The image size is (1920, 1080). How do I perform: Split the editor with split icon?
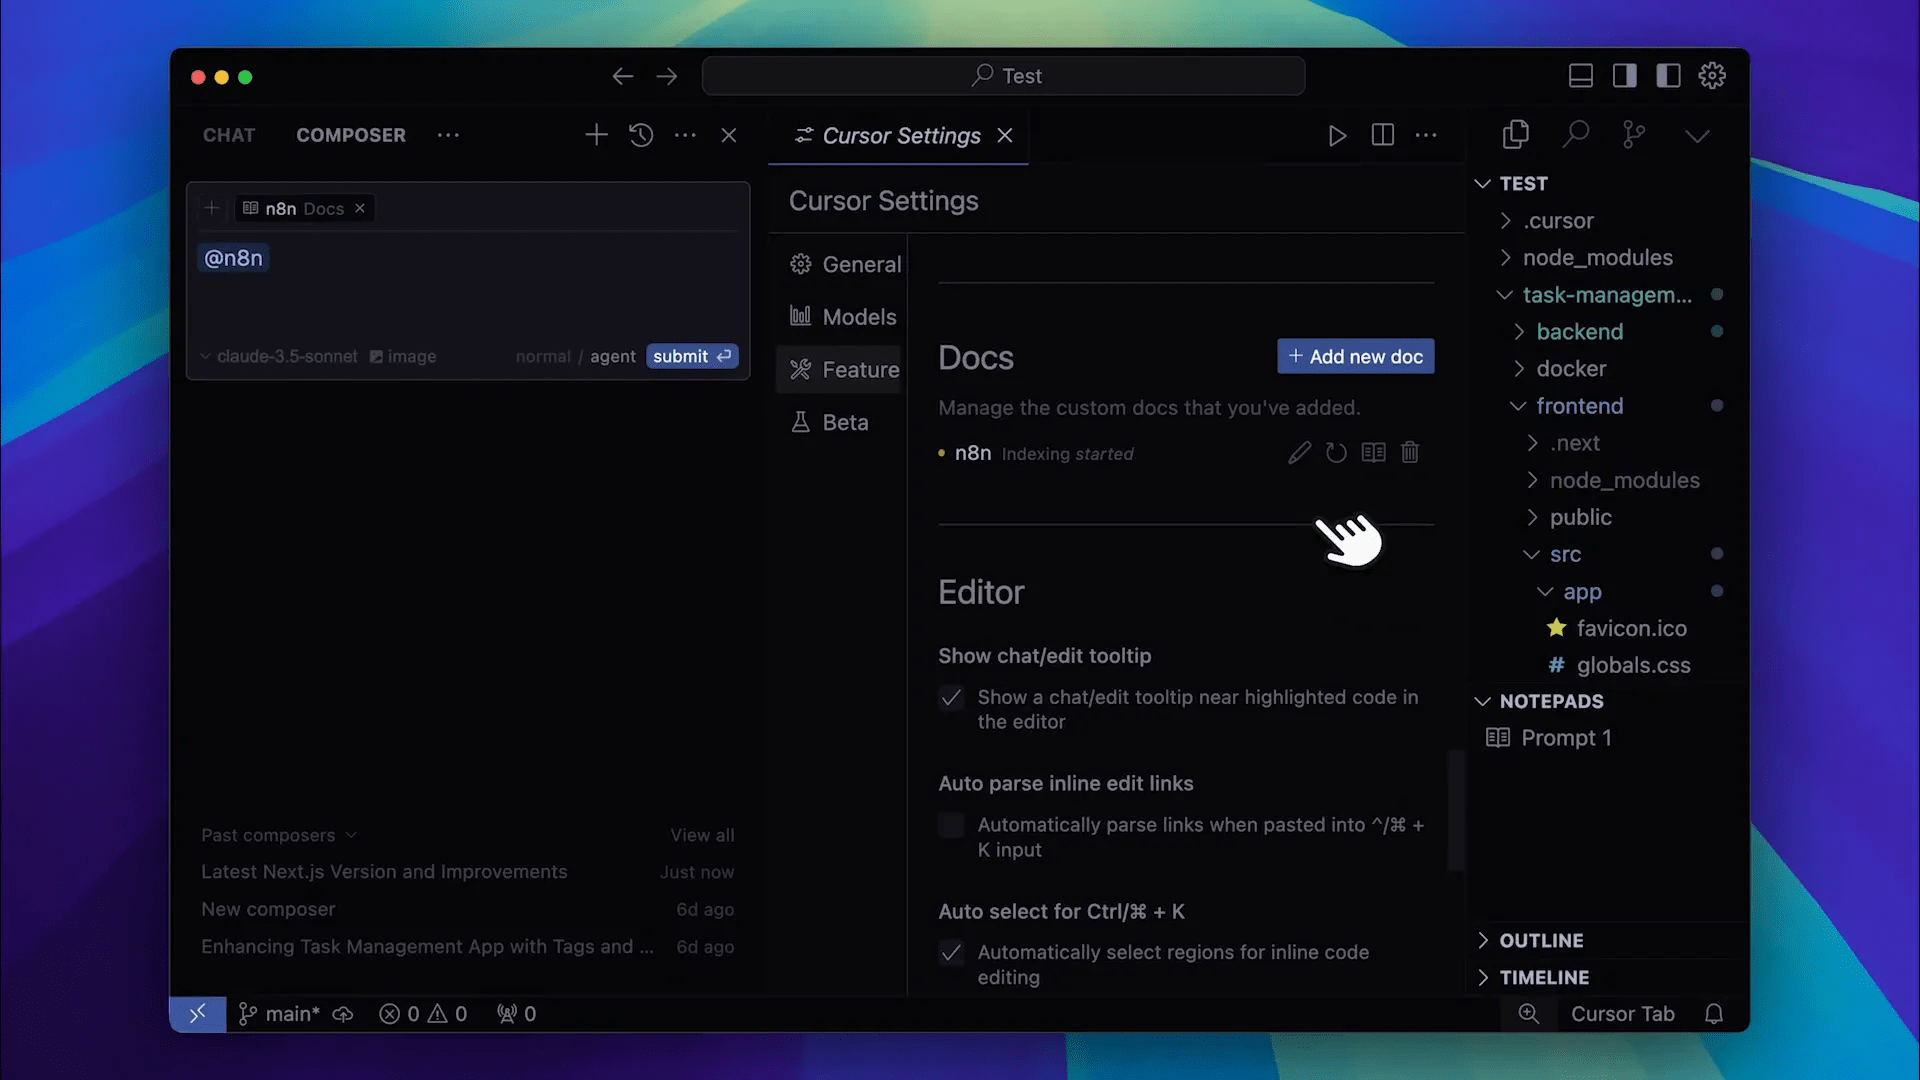tap(1383, 135)
